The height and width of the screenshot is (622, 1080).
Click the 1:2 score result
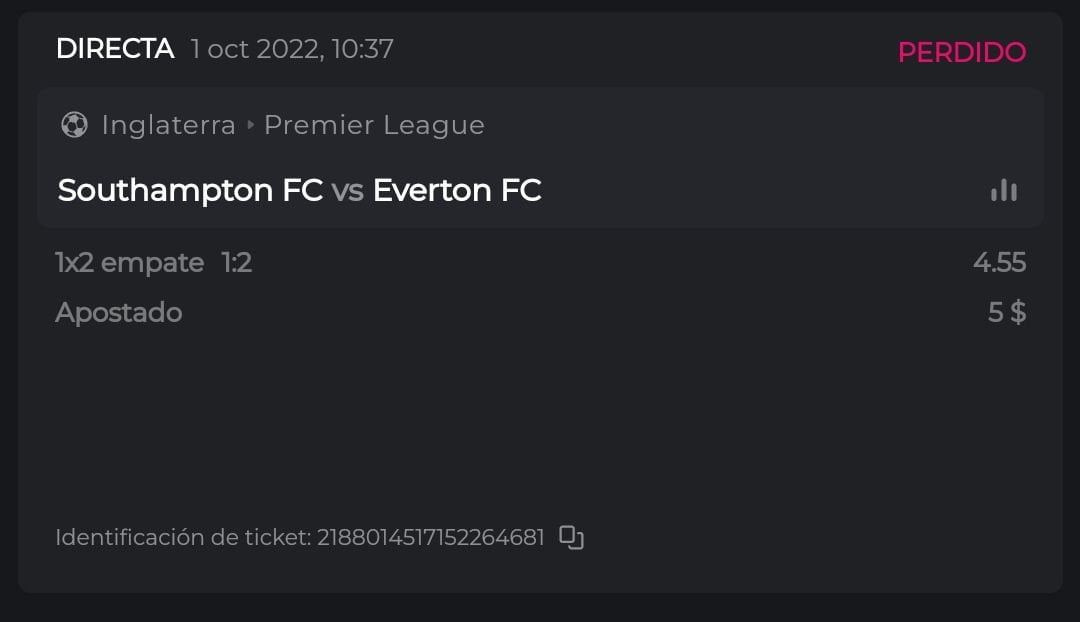[237, 262]
